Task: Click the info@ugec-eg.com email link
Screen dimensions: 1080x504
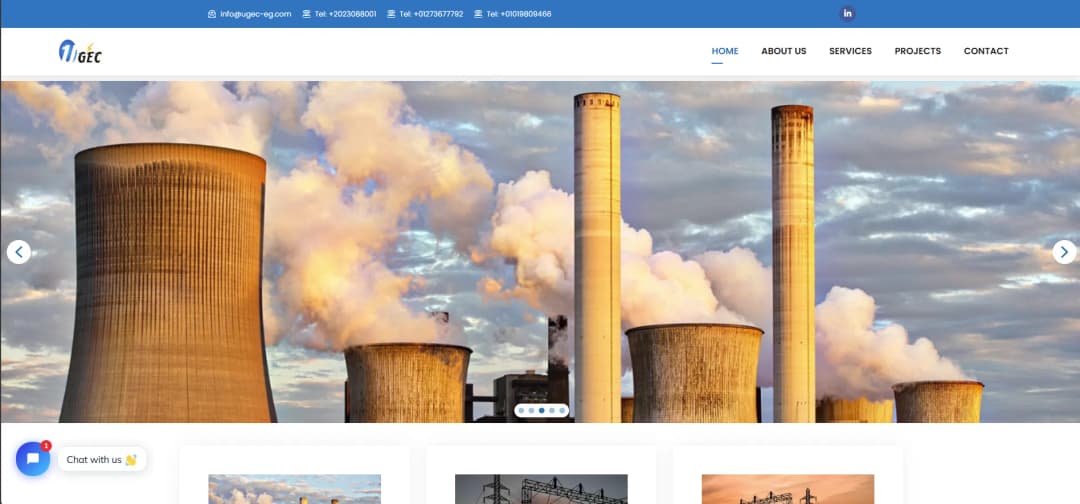Action: pyautogui.click(x=256, y=14)
